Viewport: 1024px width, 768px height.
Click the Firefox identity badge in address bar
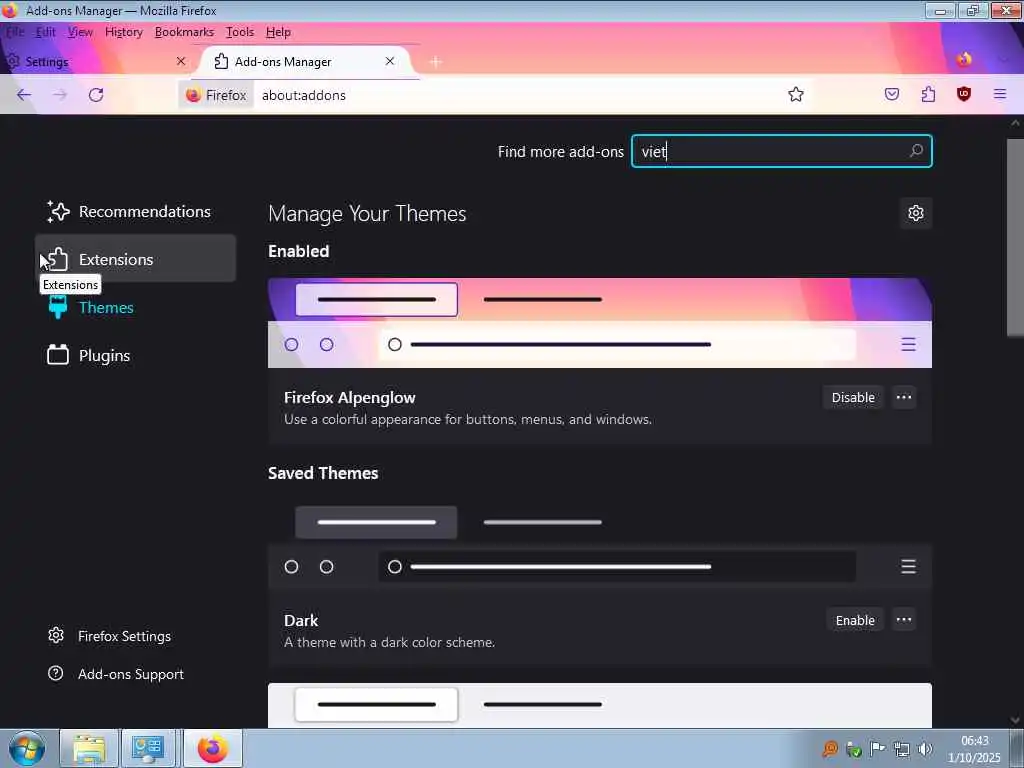tap(216, 95)
